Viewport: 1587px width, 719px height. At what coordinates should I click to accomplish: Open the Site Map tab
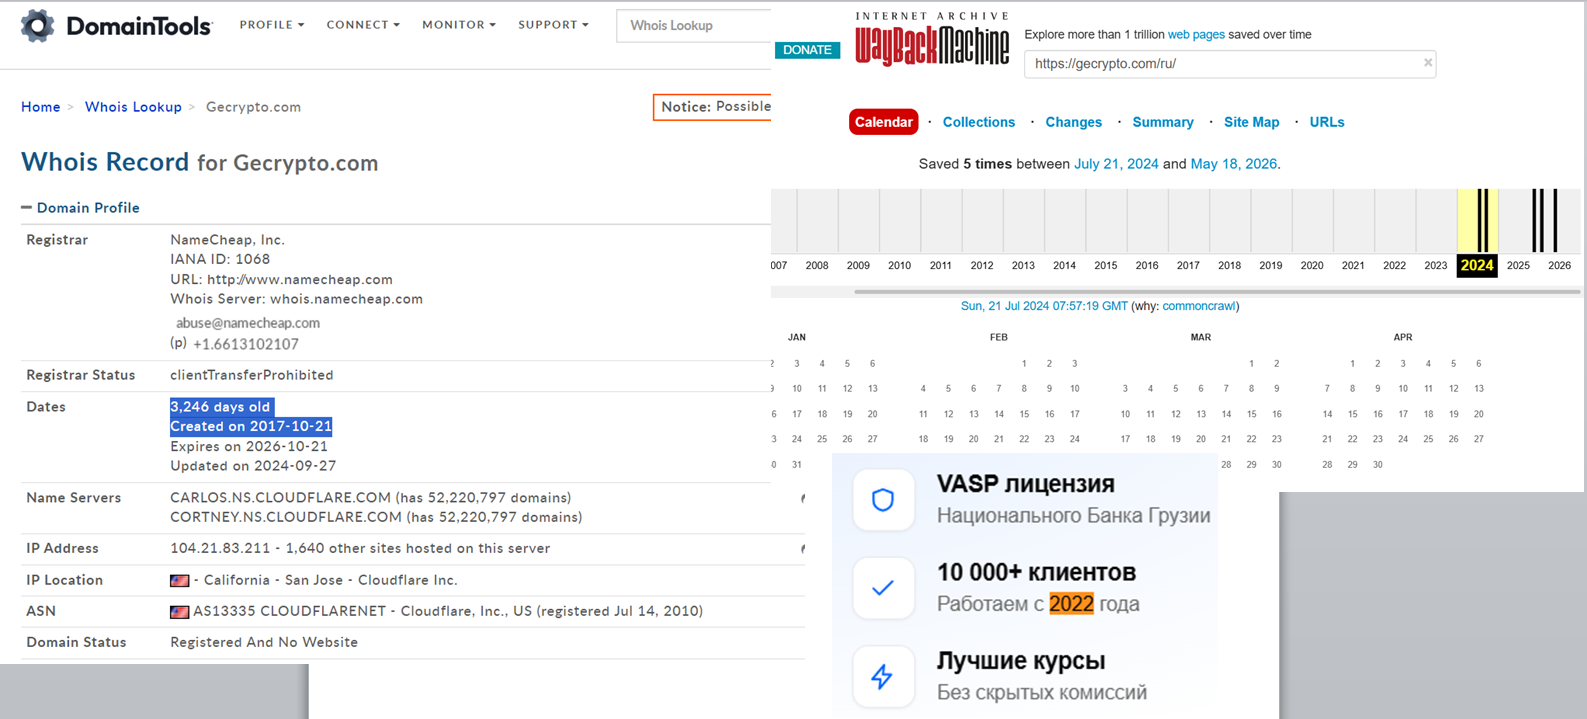click(1252, 122)
